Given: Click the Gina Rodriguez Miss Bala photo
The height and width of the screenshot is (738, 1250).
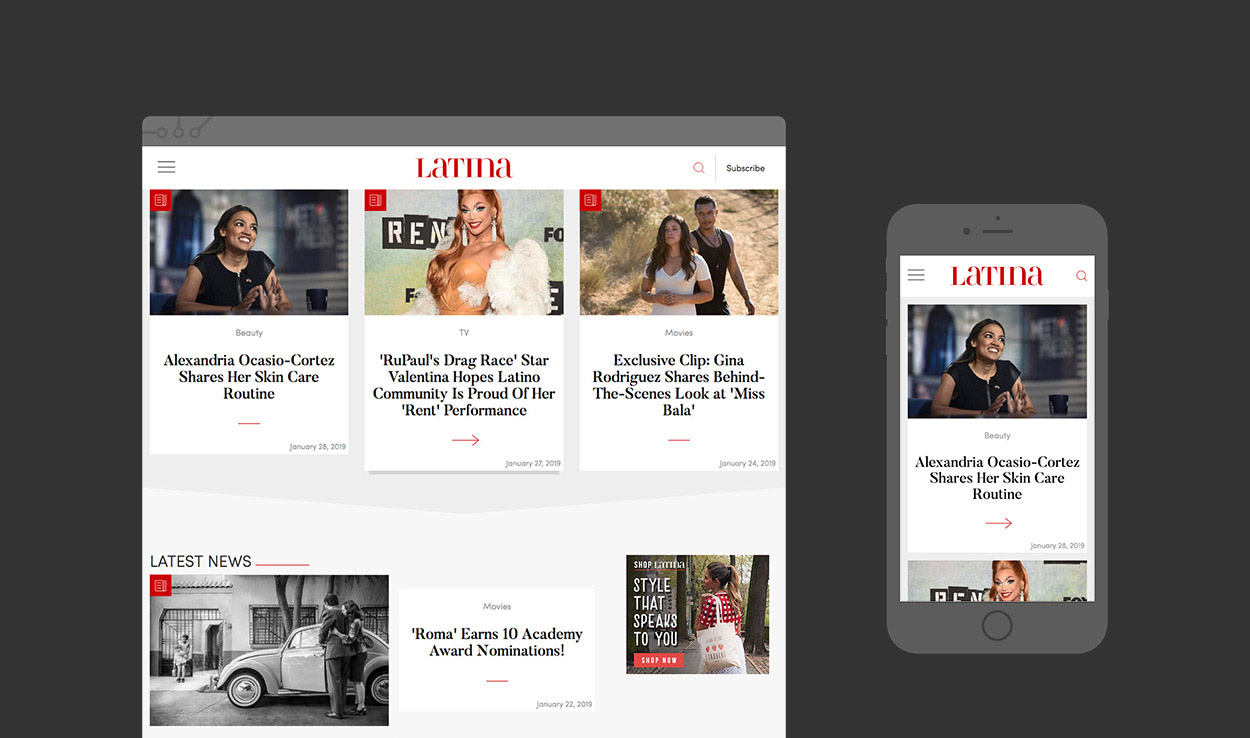Looking at the screenshot, I should coord(679,252).
